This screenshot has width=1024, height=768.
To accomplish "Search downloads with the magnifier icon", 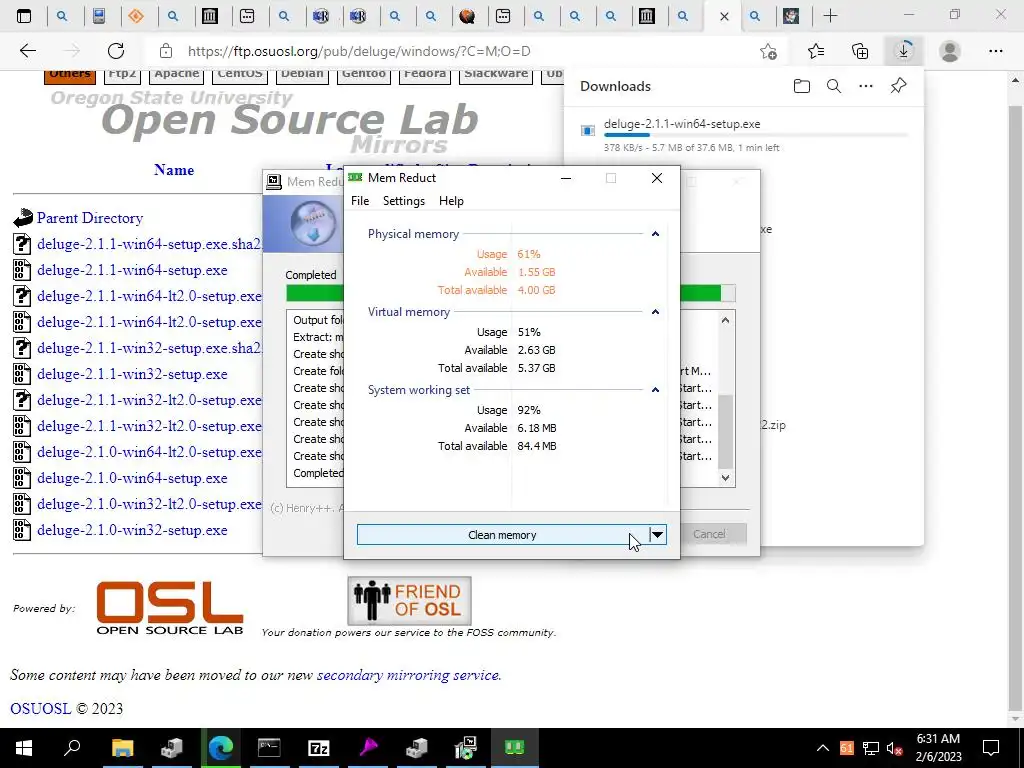I will pos(833,86).
